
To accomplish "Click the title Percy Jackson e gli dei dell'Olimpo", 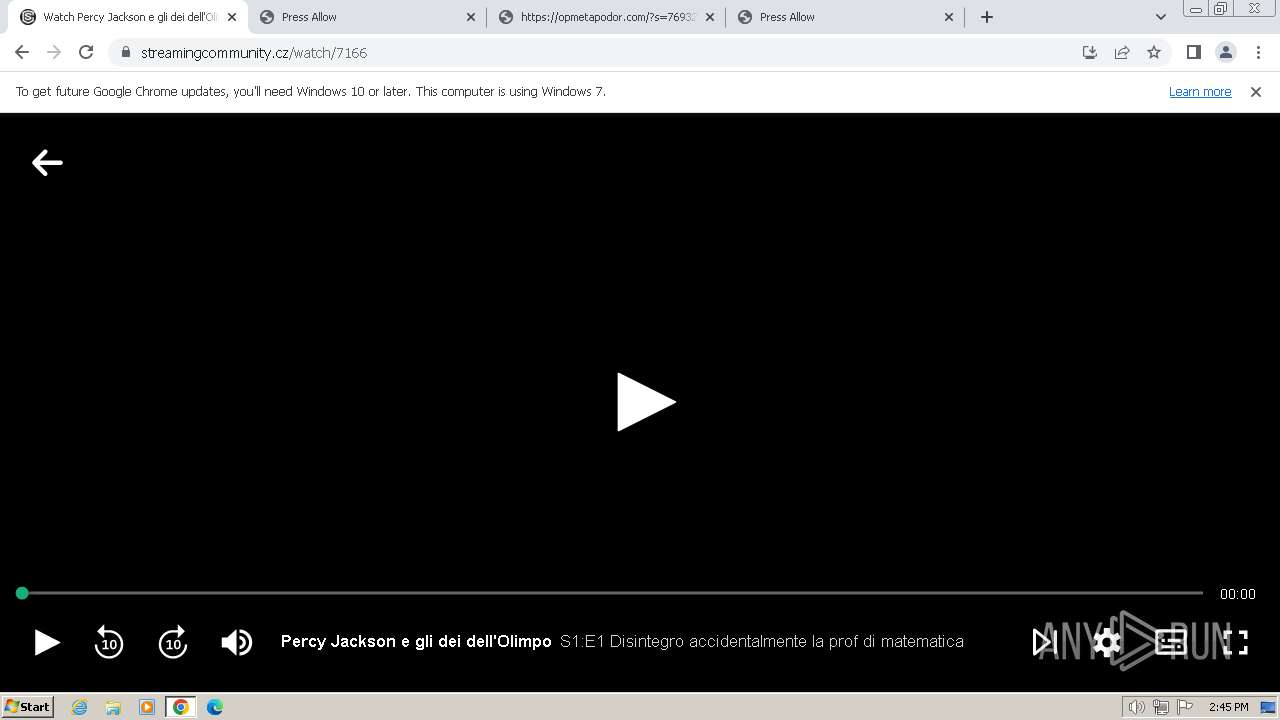I will pos(416,642).
